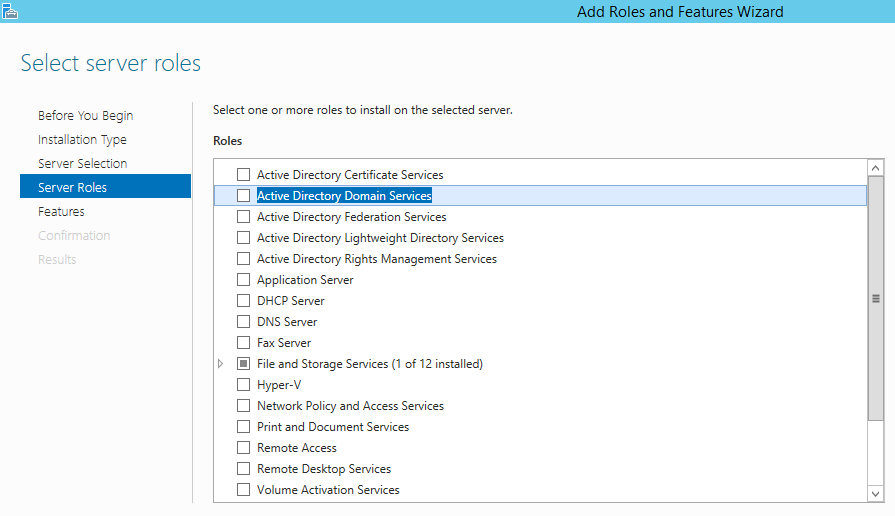Check Active Directory Certificate Services checkbox
The height and width of the screenshot is (516, 895).
[x=243, y=175]
